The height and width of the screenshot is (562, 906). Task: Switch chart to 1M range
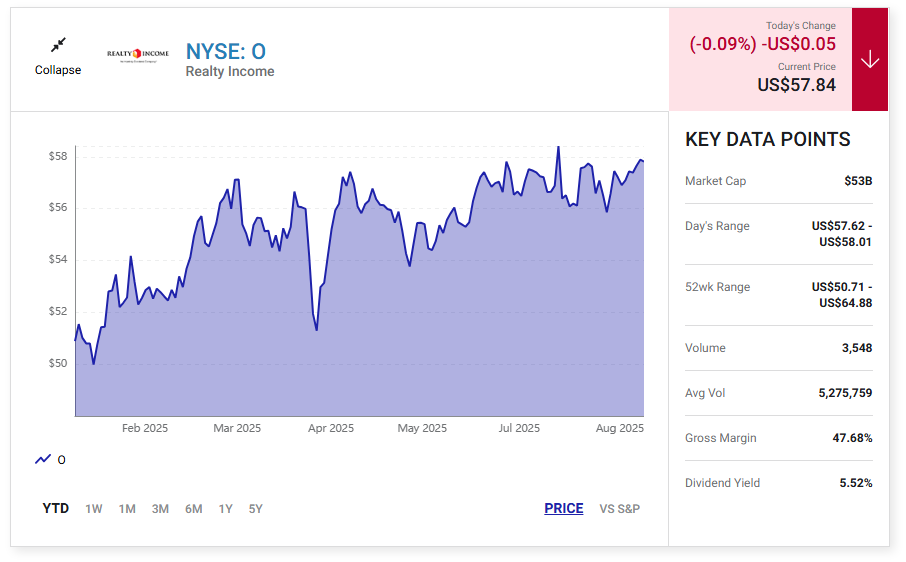pos(127,509)
